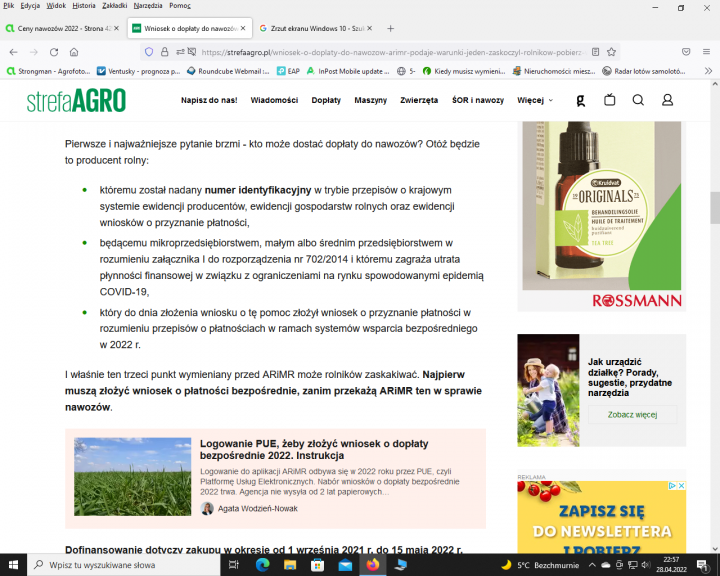Open notification center icon
720x576 pixels.
pyautogui.click(x=703, y=565)
